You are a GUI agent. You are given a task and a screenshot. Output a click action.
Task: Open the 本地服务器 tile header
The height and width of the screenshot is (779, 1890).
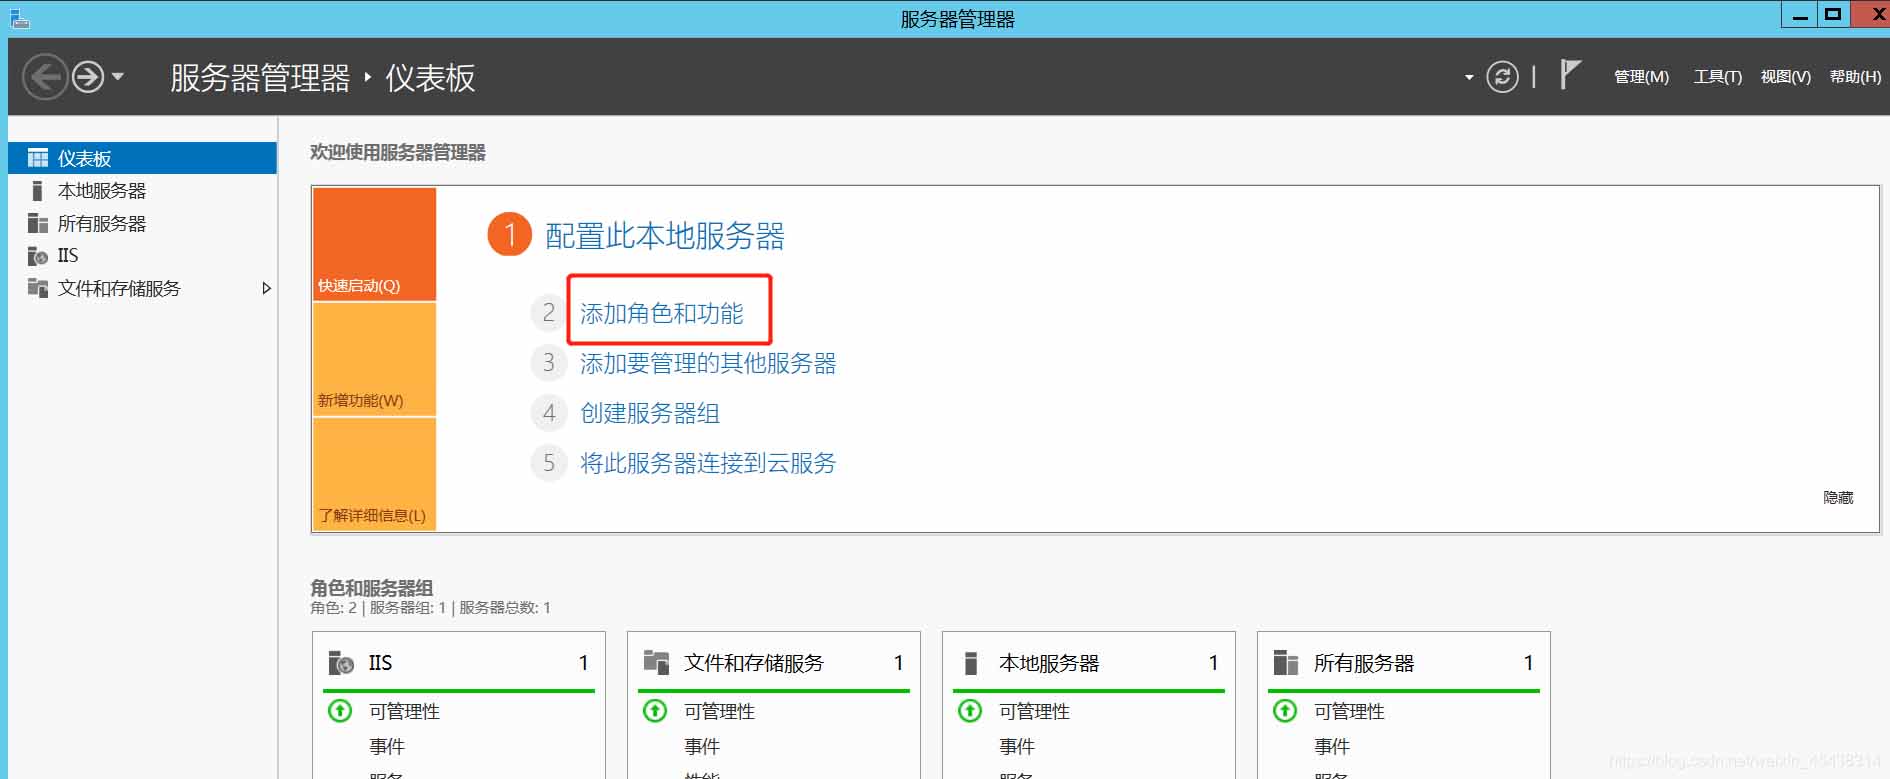click(x=1089, y=663)
